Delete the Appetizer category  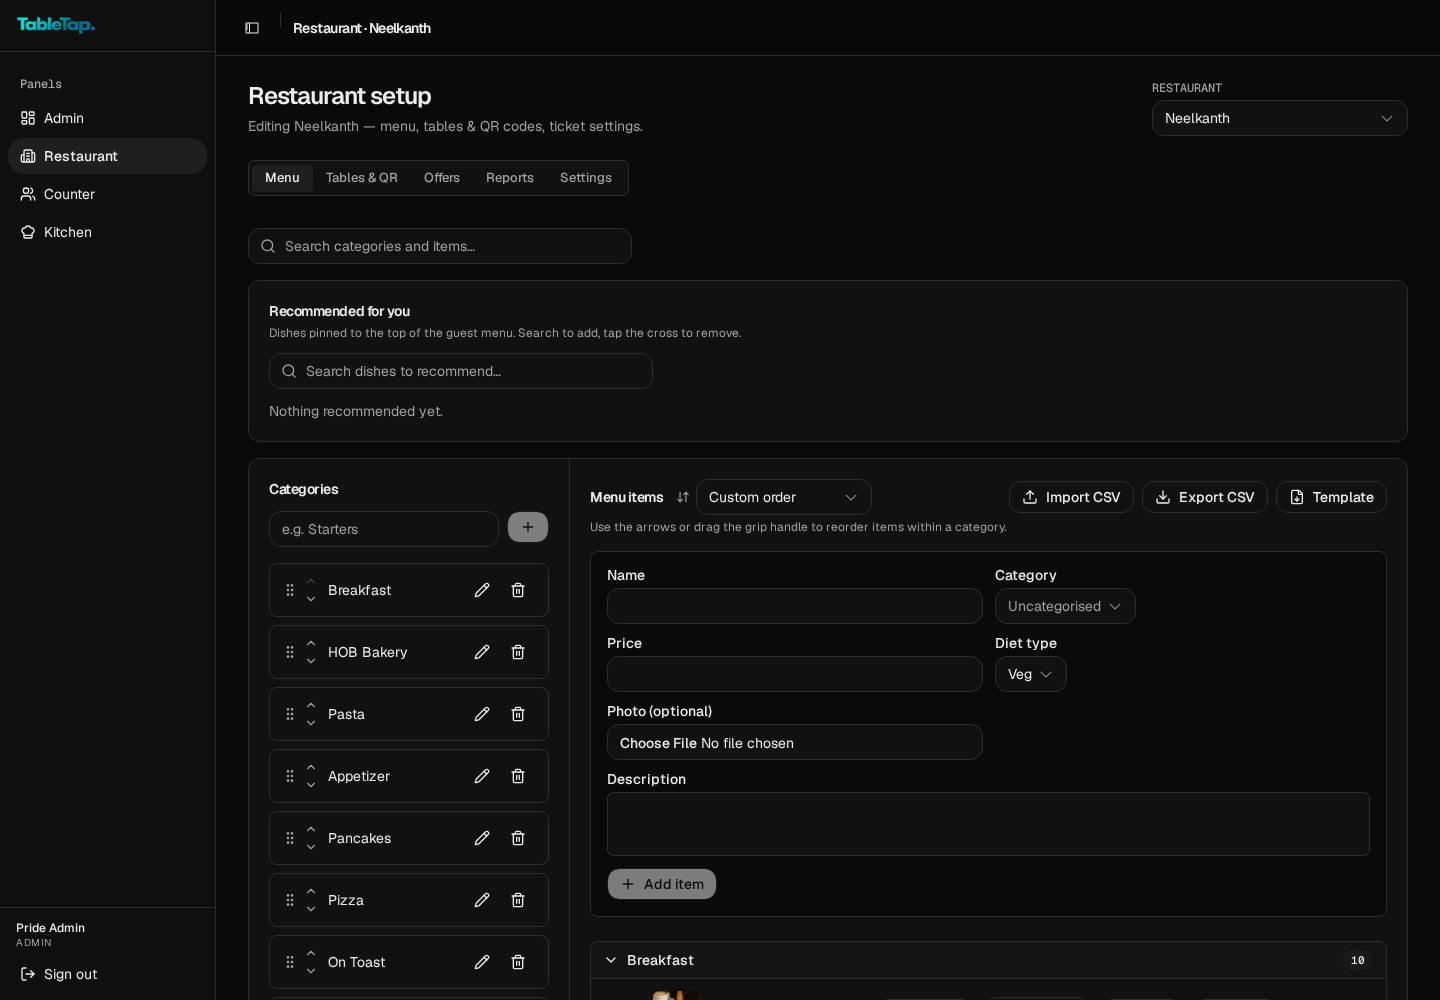pyautogui.click(x=518, y=776)
